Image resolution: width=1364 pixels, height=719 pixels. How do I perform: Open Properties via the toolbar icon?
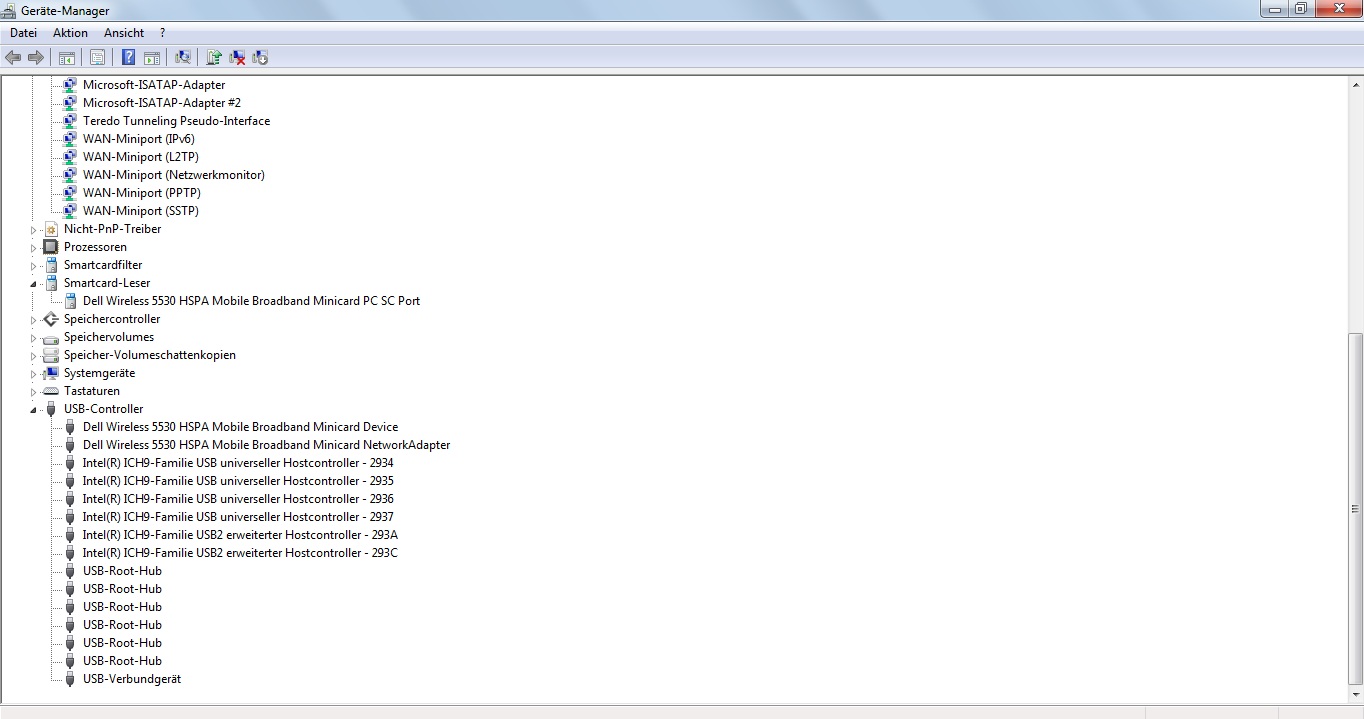click(97, 57)
